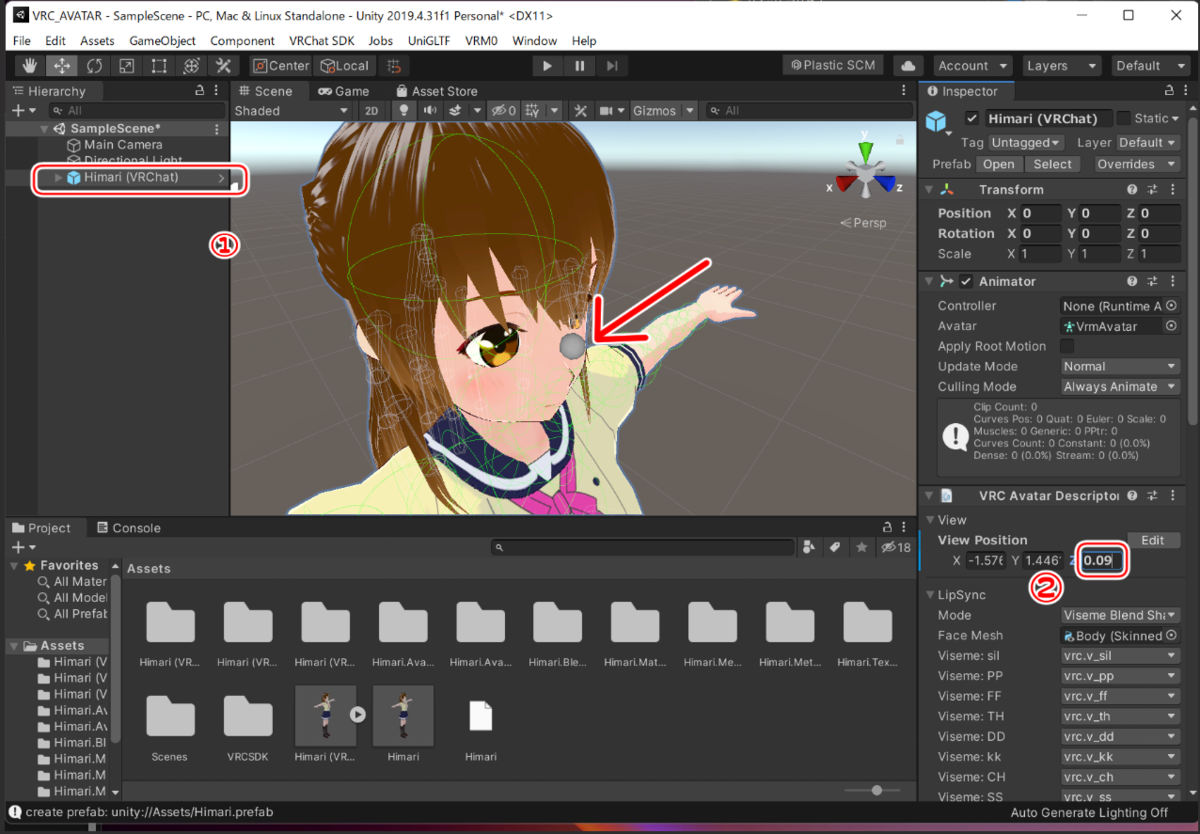Toggle scene audio speaker icon
This screenshot has height=834, width=1200.
(x=430, y=111)
